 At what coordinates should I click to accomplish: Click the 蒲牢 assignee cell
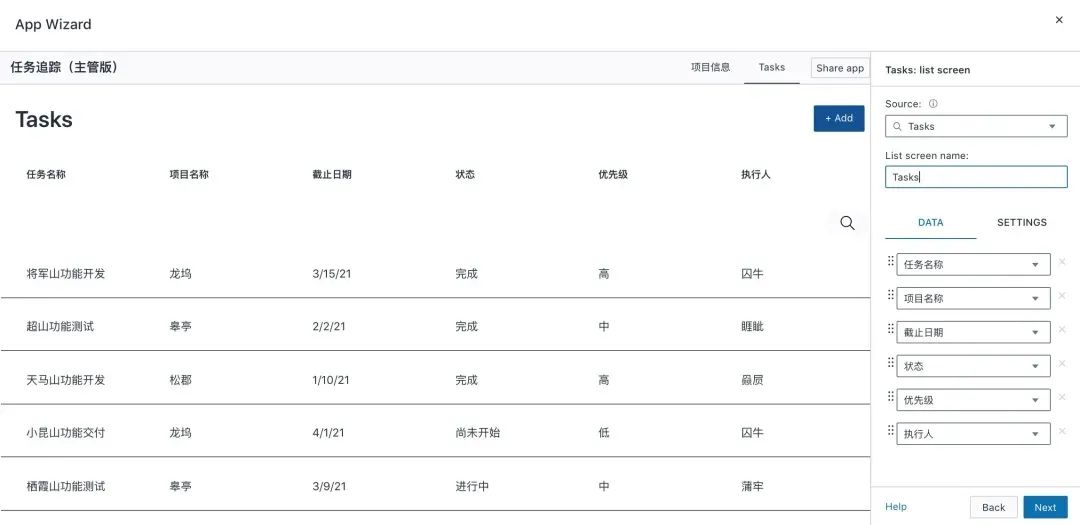752,486
